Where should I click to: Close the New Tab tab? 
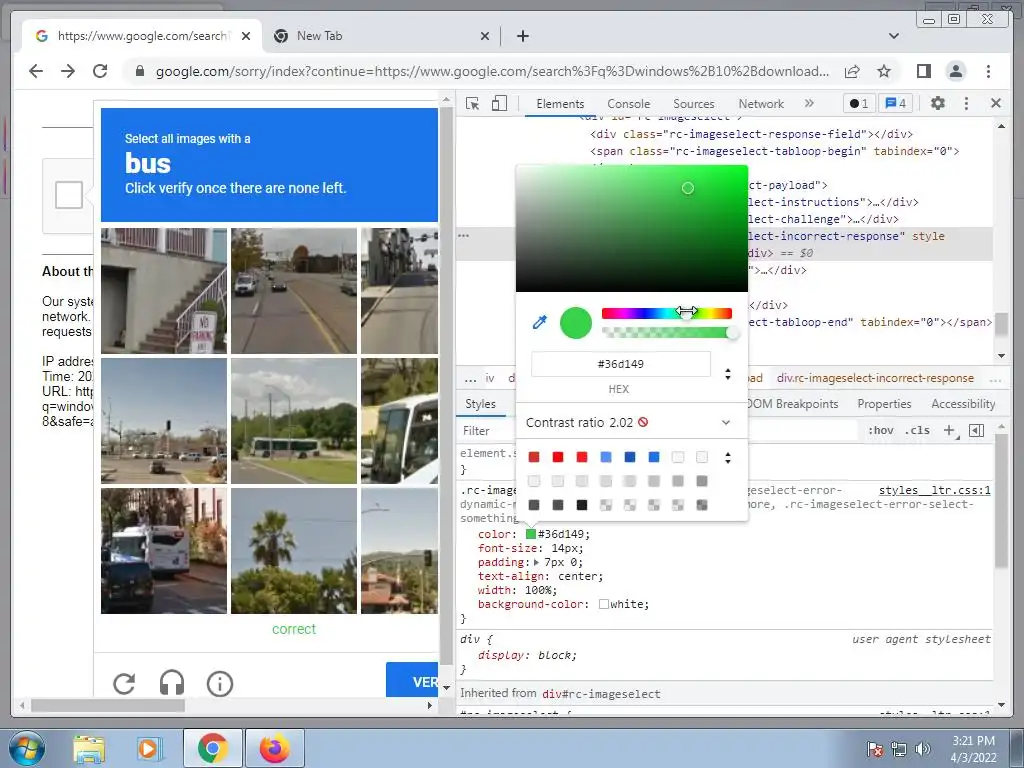pos(485,36)
